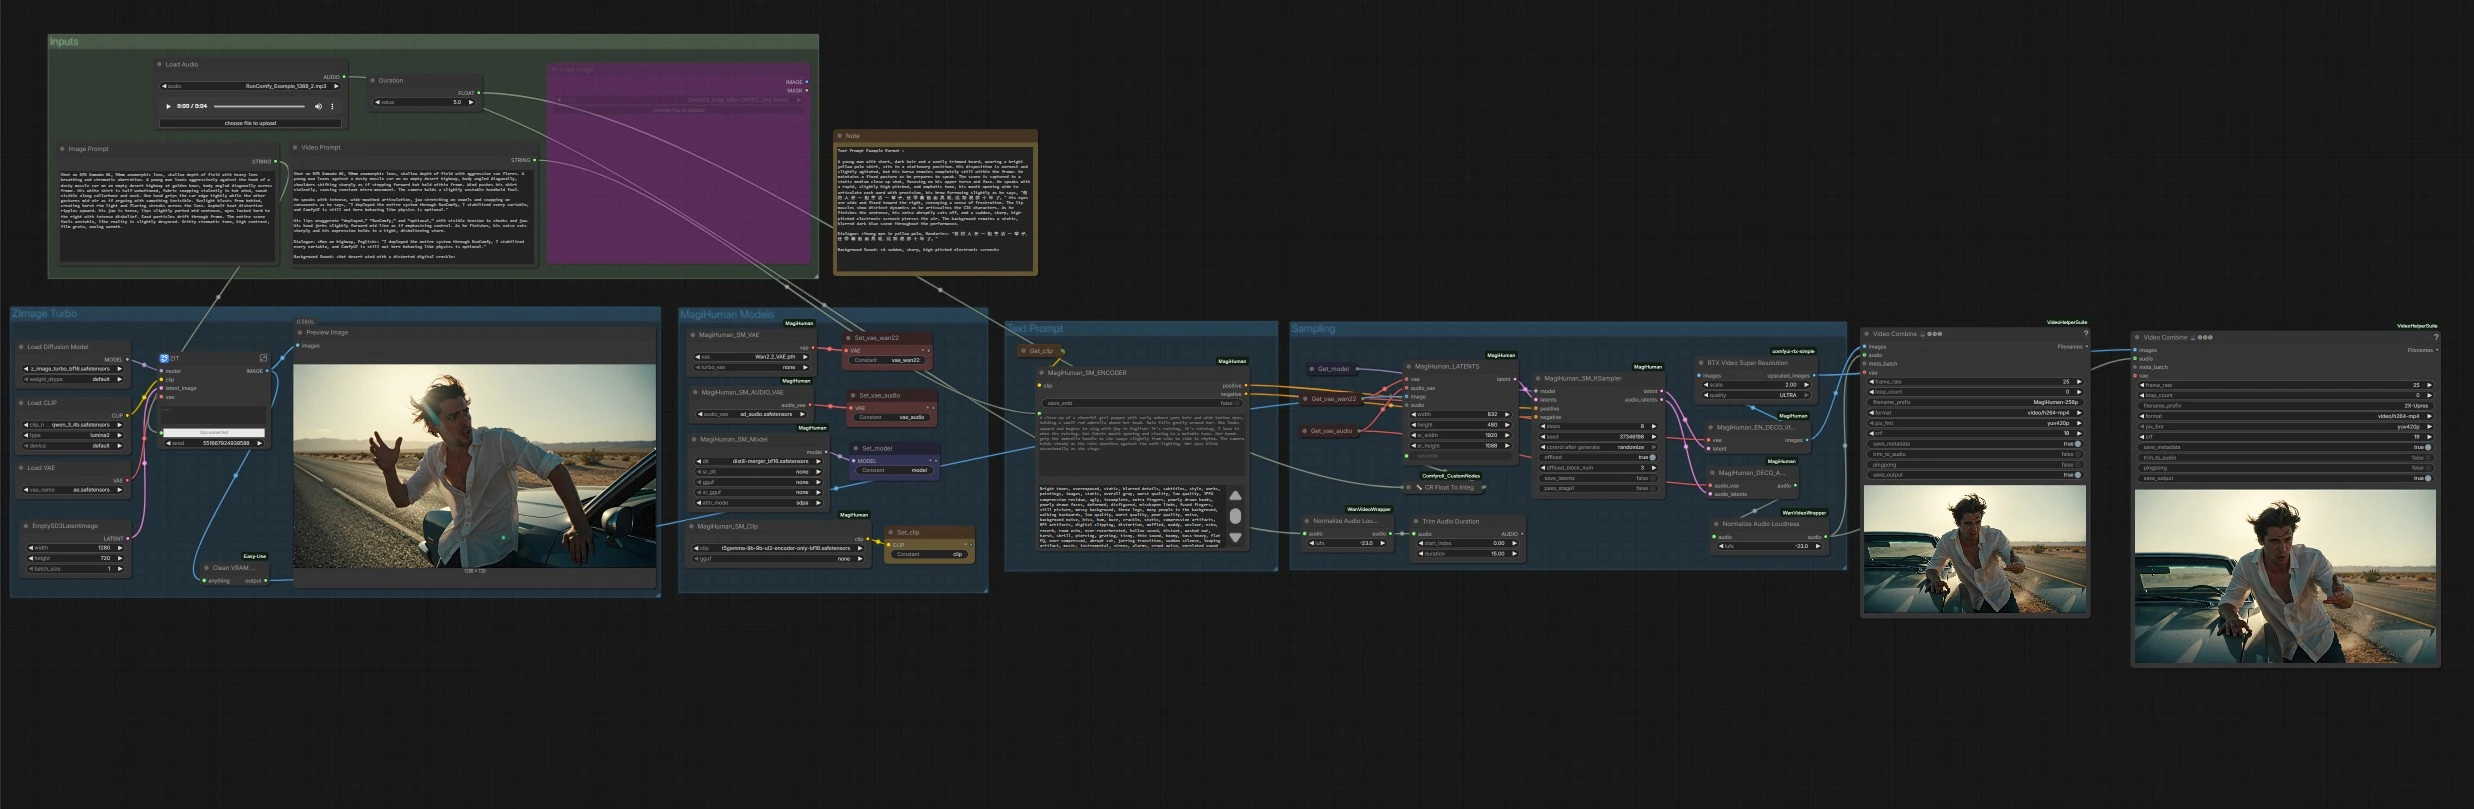Viewport: 2474px width, 809px height.
Task: Collapse the CR Float To Integer node
Action: pos(1409,488)
